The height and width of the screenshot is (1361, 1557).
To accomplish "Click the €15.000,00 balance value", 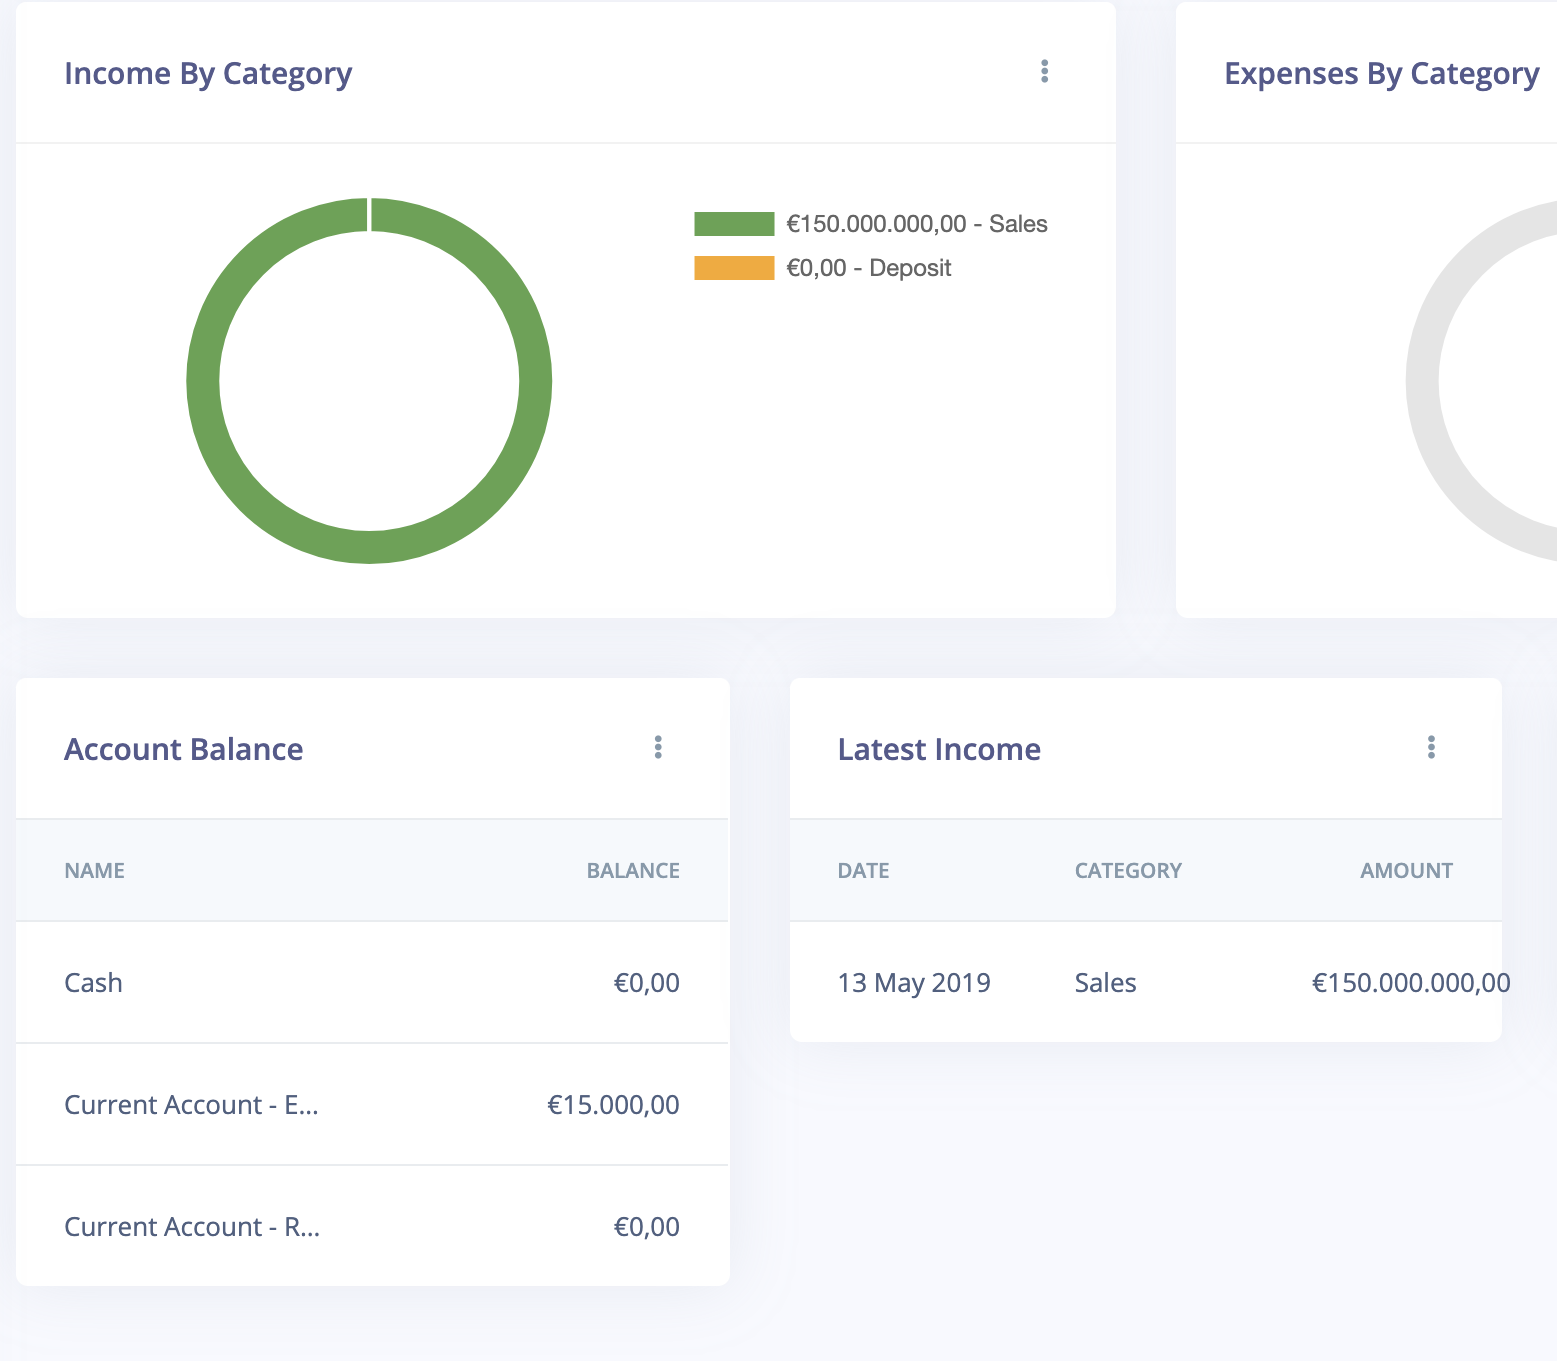I will (x=613, y=1104).
